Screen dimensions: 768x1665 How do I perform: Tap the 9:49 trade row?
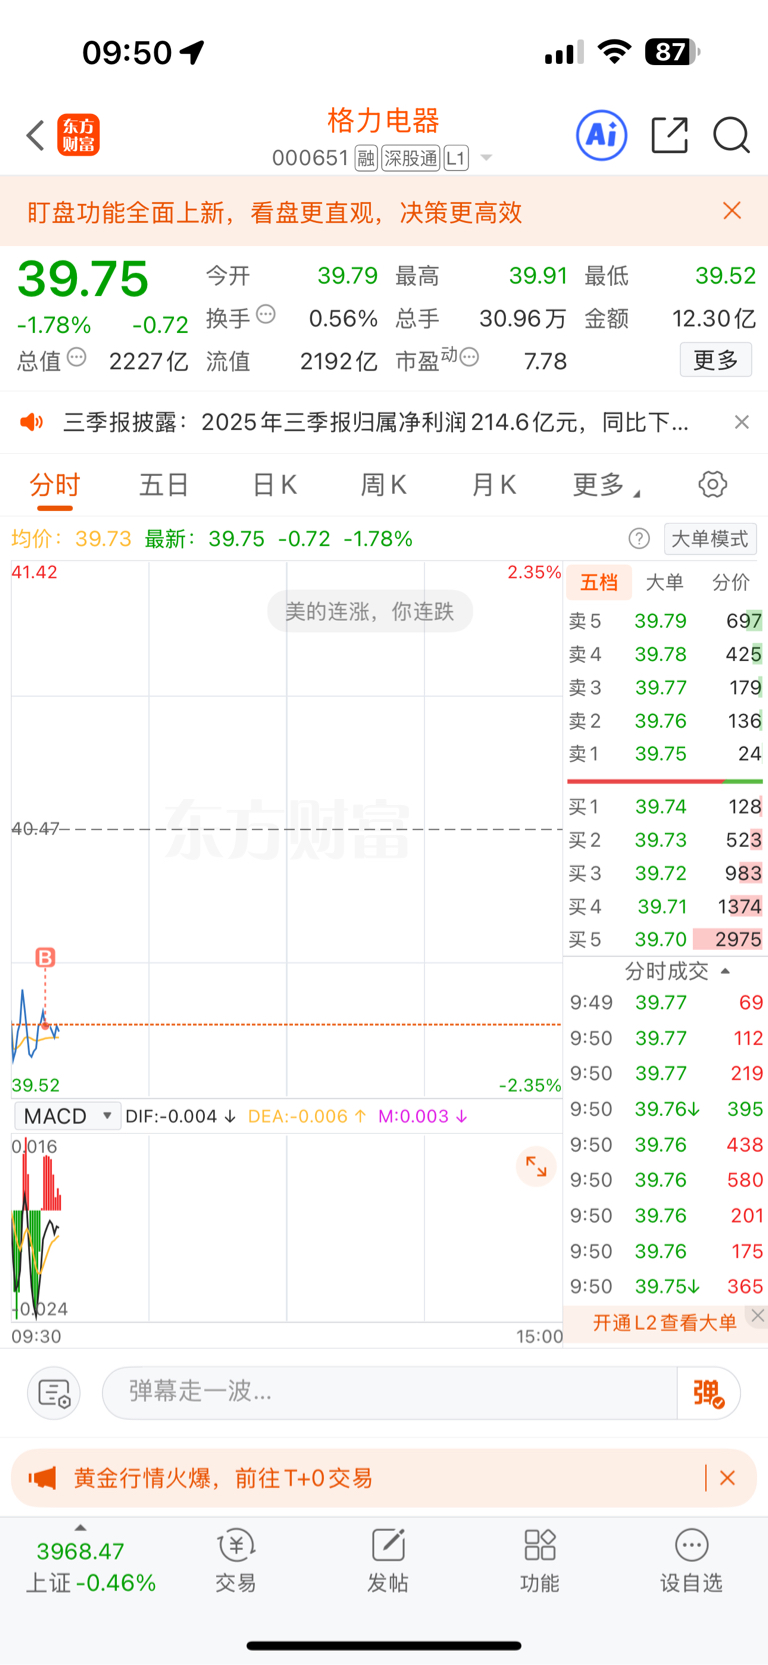[666, 1003]
